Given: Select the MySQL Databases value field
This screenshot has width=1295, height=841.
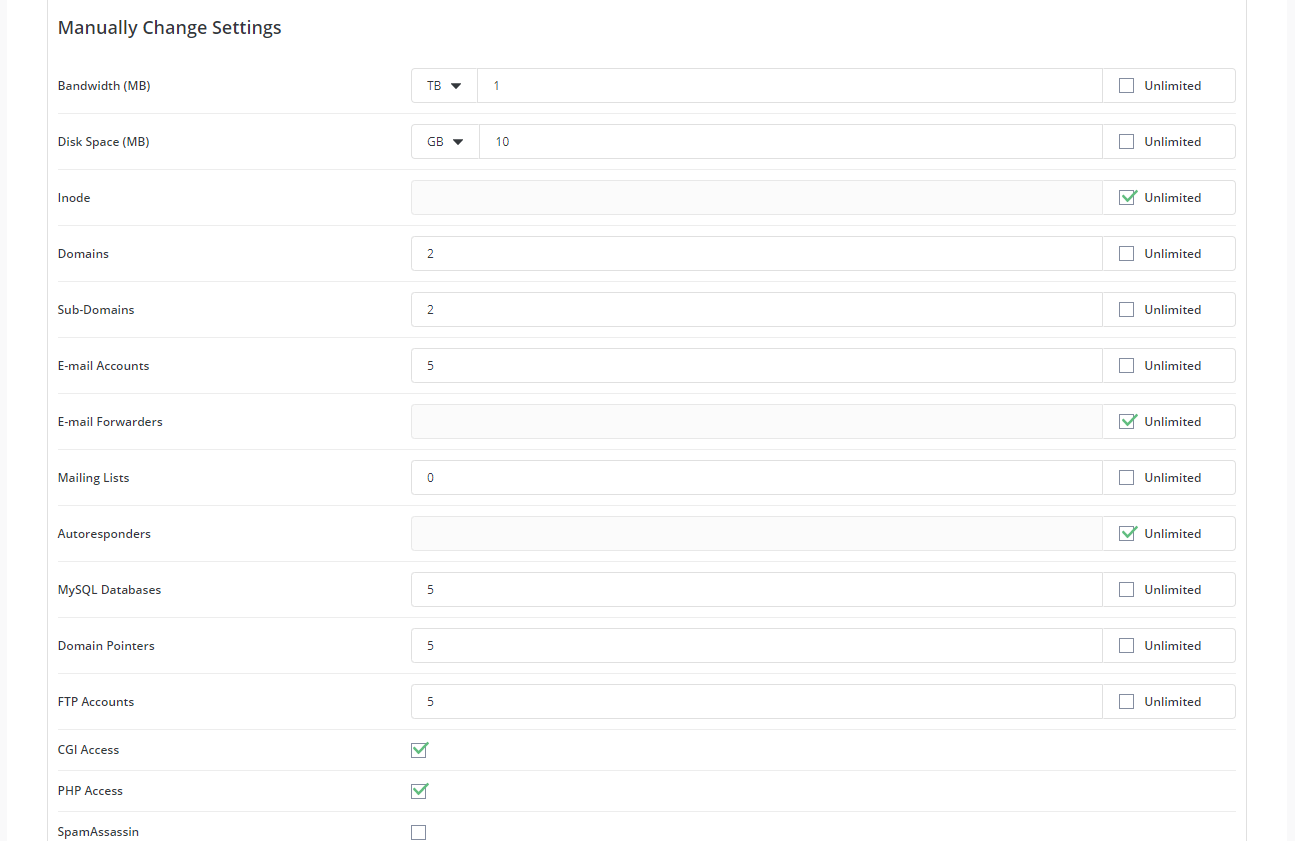Looking at the screenshot, I should (757, 590).
